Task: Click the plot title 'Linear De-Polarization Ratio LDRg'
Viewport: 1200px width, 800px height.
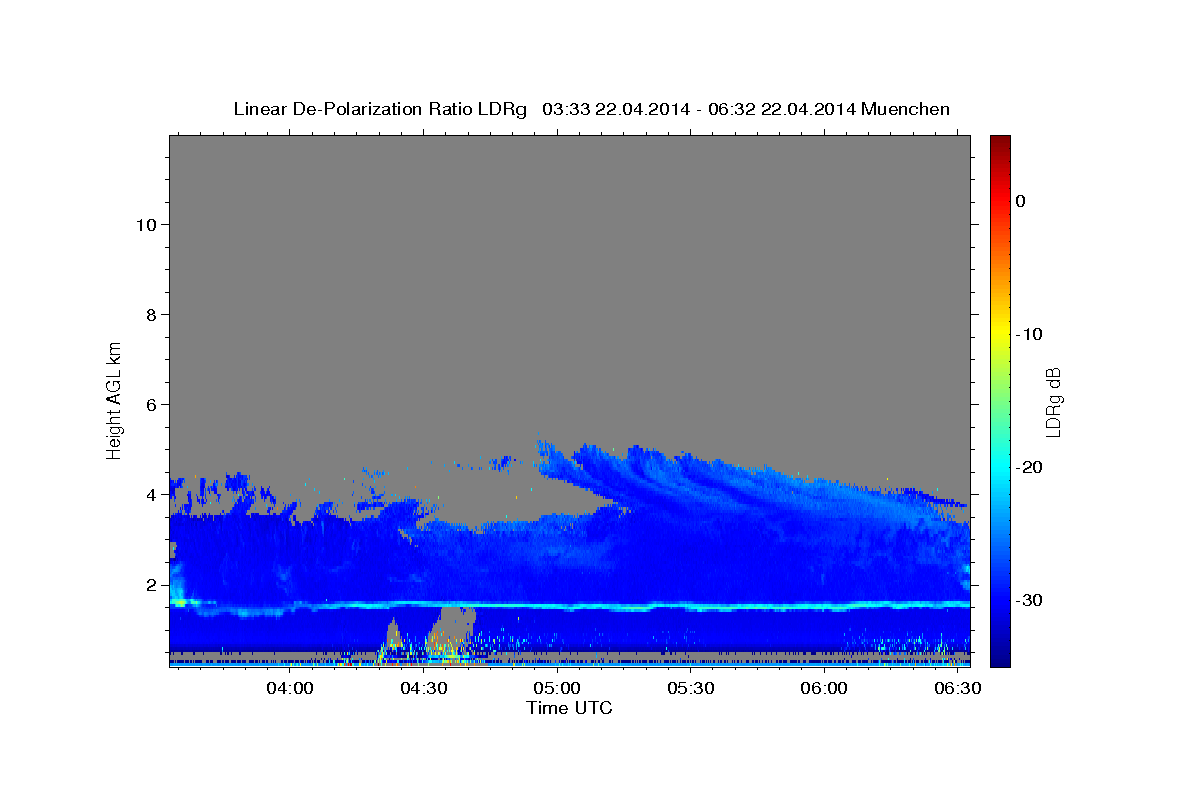Action: [x=380, y=109]
